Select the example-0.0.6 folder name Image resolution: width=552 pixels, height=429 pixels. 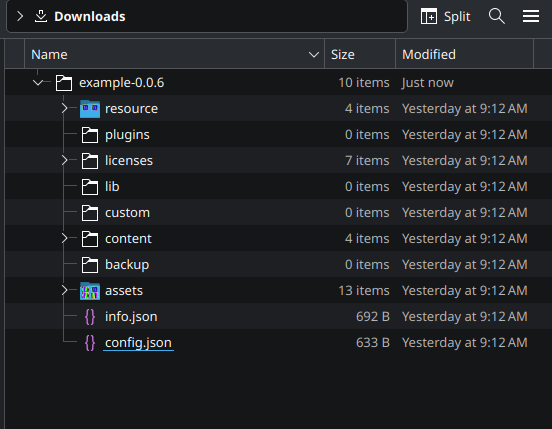click(x=121, y=83)
